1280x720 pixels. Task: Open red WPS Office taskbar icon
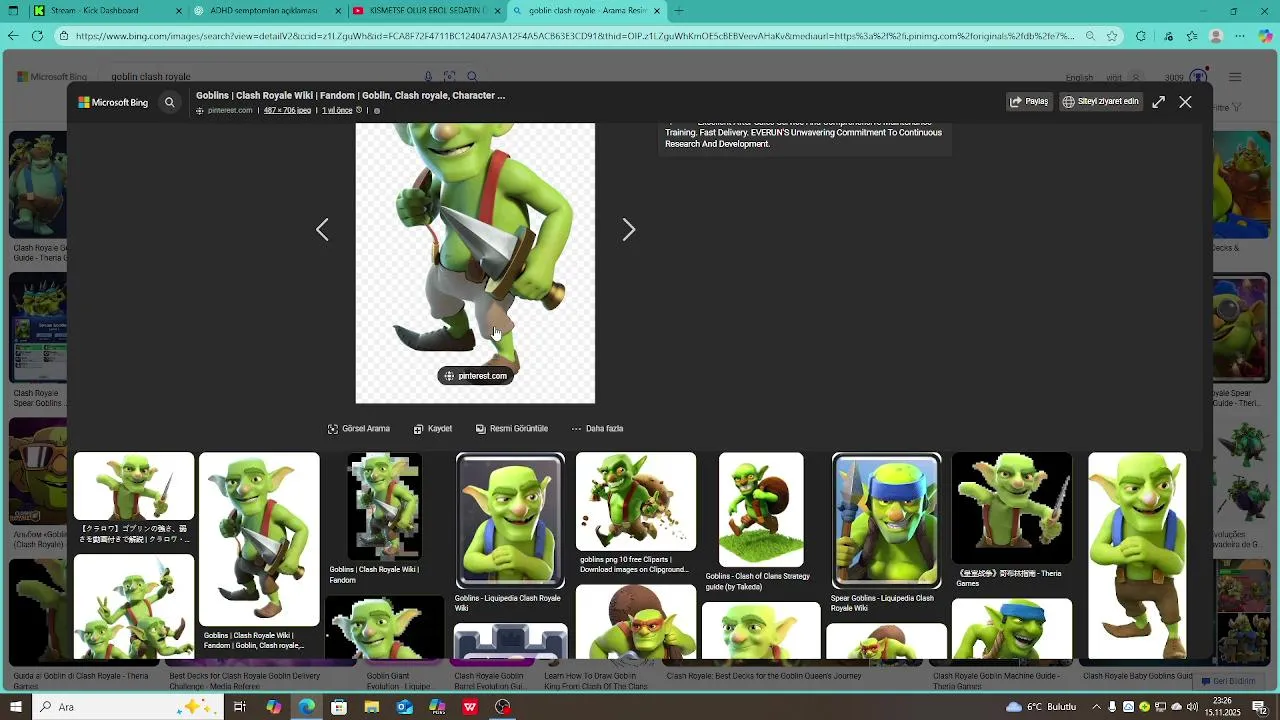(x=470, y=707)
